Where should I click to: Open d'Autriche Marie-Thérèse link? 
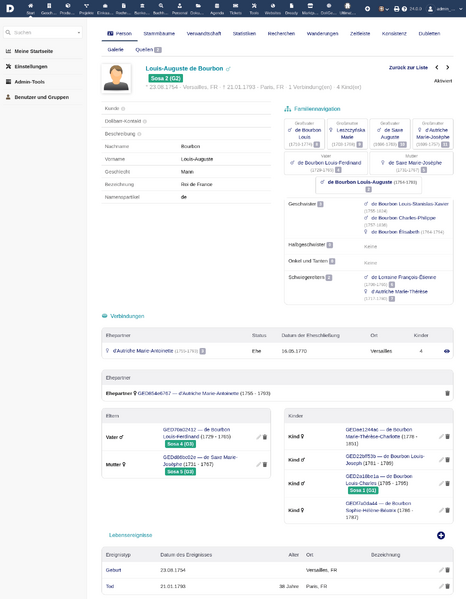coord(400,291)
